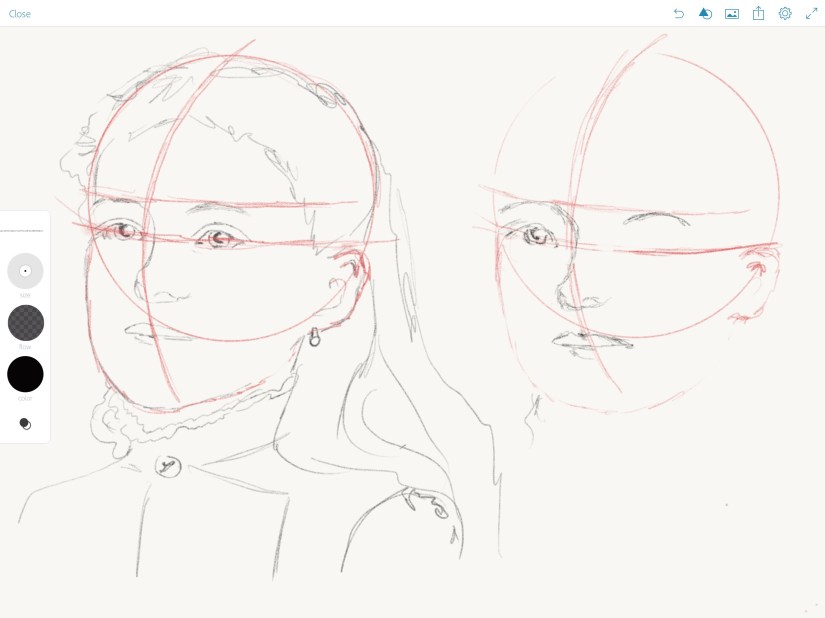Tap the earring on the left portrait

pos(314,338)
